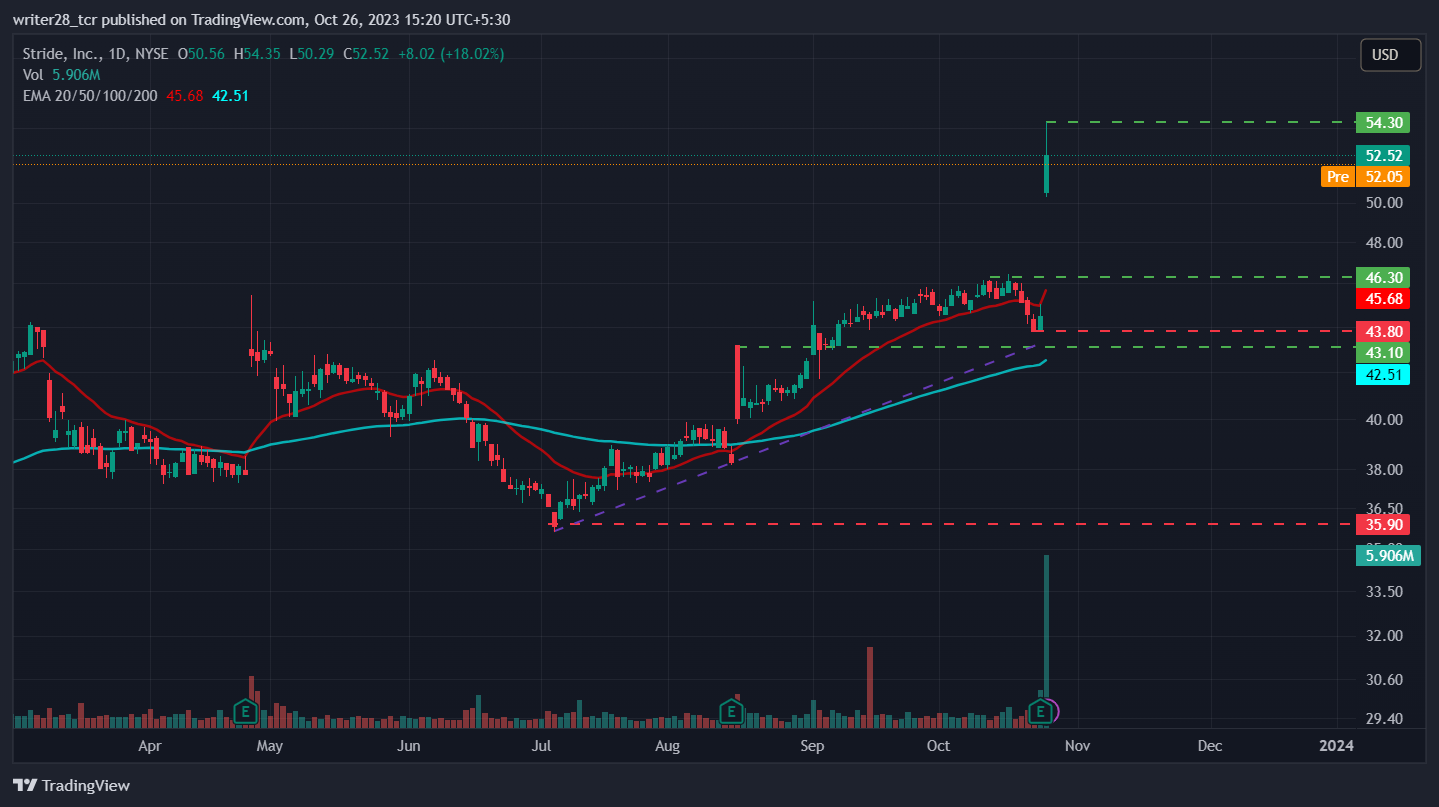Click the Apr label on time axis
Image resolution: width=1439 pixels, height=807 pixels.
coord(150,745)
